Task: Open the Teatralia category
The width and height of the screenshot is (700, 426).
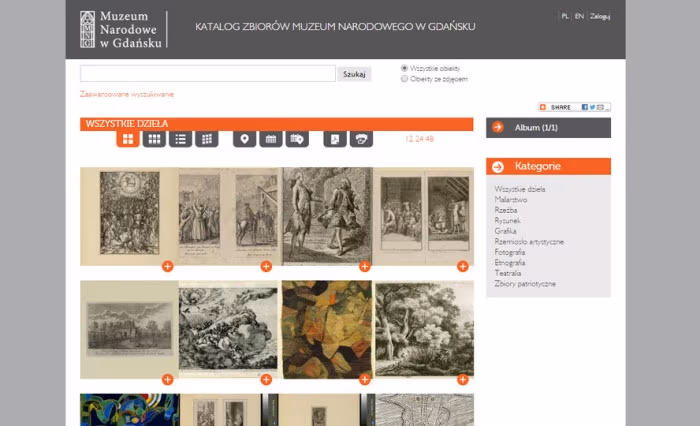Action: tap(508, 273)
